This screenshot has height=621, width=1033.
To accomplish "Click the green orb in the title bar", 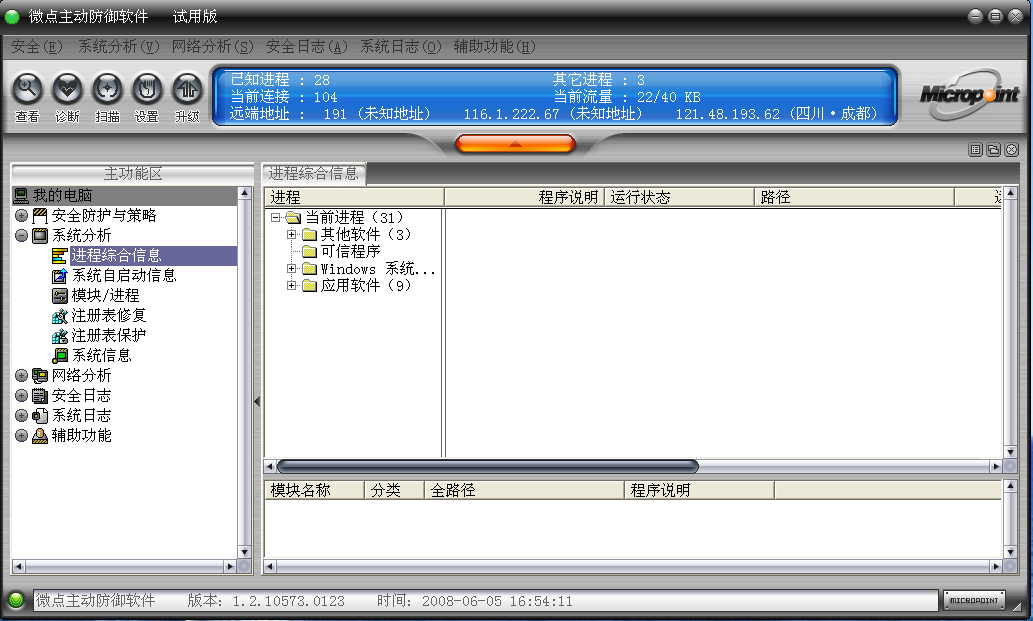I will [13, 16].
